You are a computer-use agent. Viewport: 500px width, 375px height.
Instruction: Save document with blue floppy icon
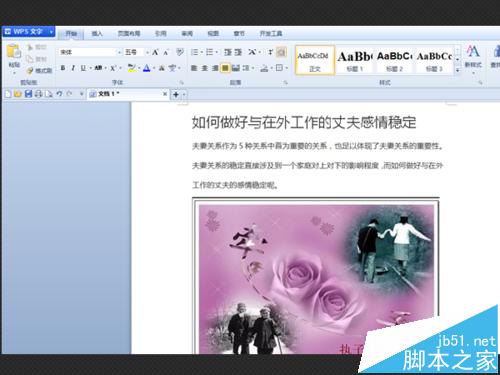pyautogui.click(x=28, y=94)
